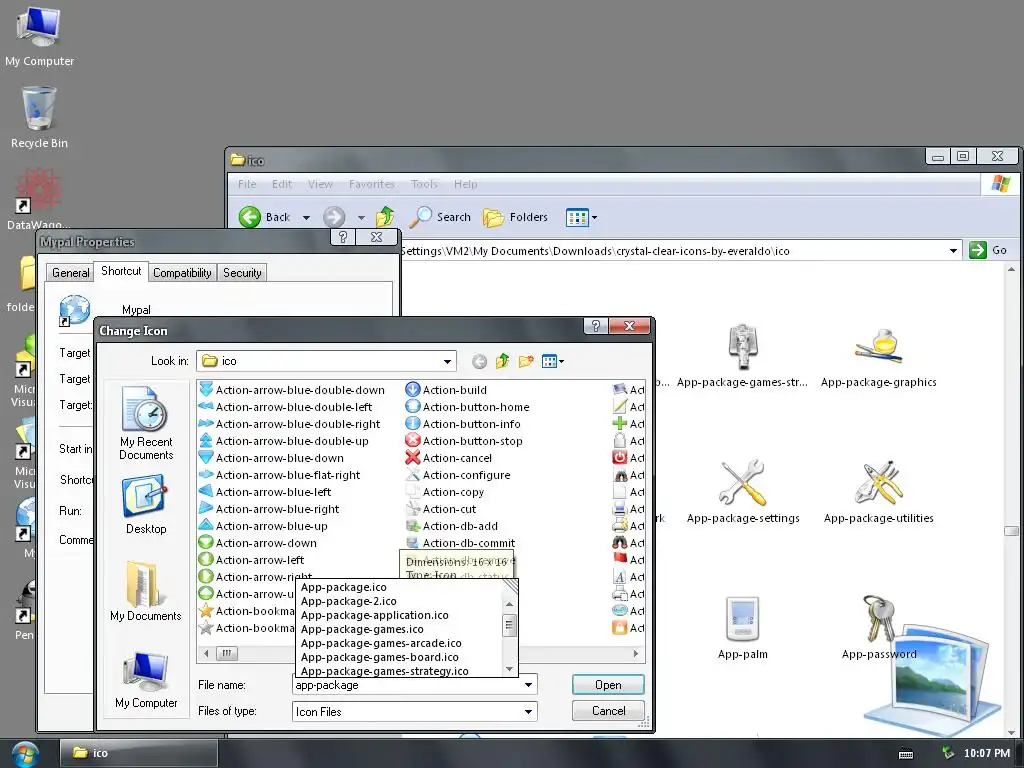Screen dimensions: 1024x768
Task: Choose App-package-application.ico suggestion
Action: [x=375, y=615]
